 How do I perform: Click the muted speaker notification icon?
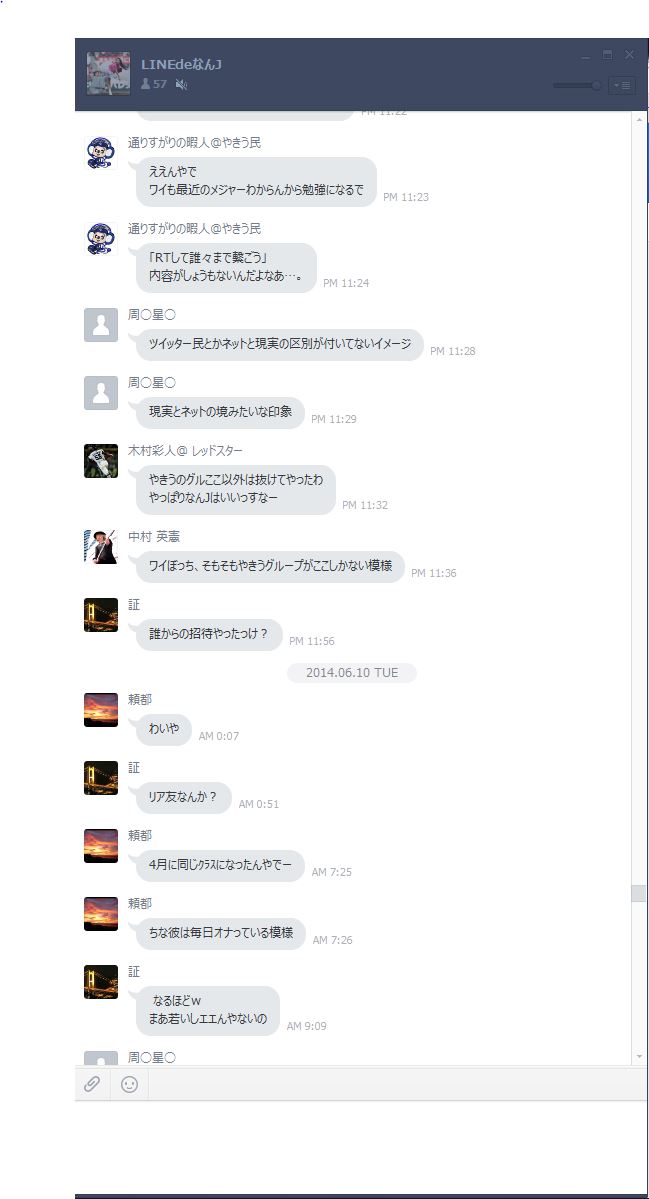click(x=181, y=84)
